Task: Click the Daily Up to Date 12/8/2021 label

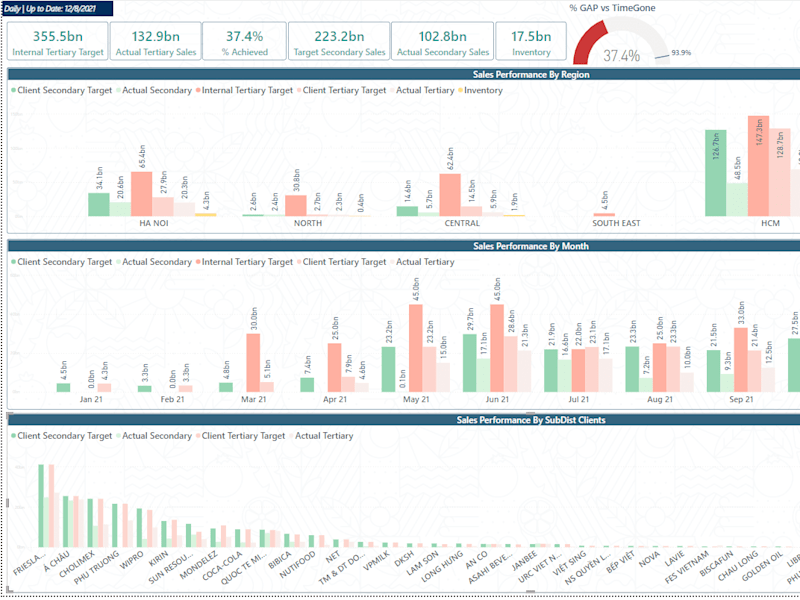Action: [57, 9]
